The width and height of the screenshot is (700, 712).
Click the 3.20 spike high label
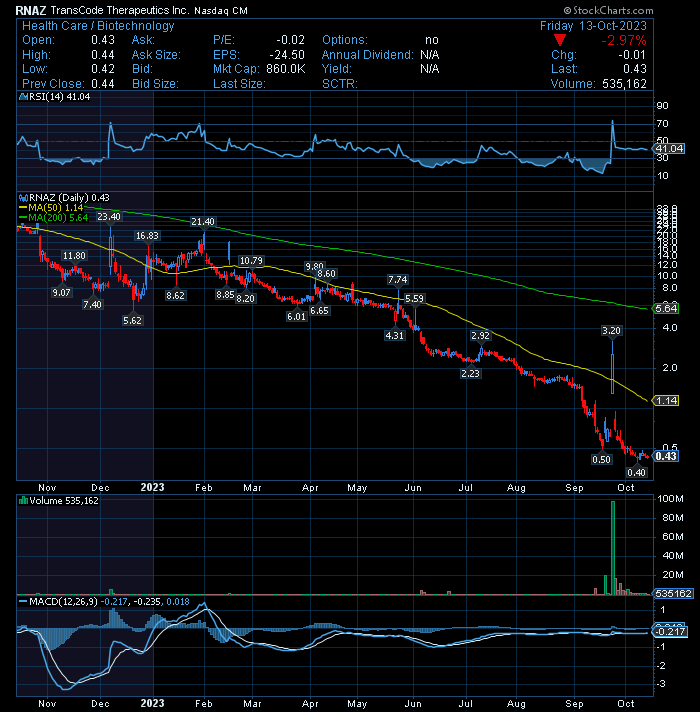(611, 330)
